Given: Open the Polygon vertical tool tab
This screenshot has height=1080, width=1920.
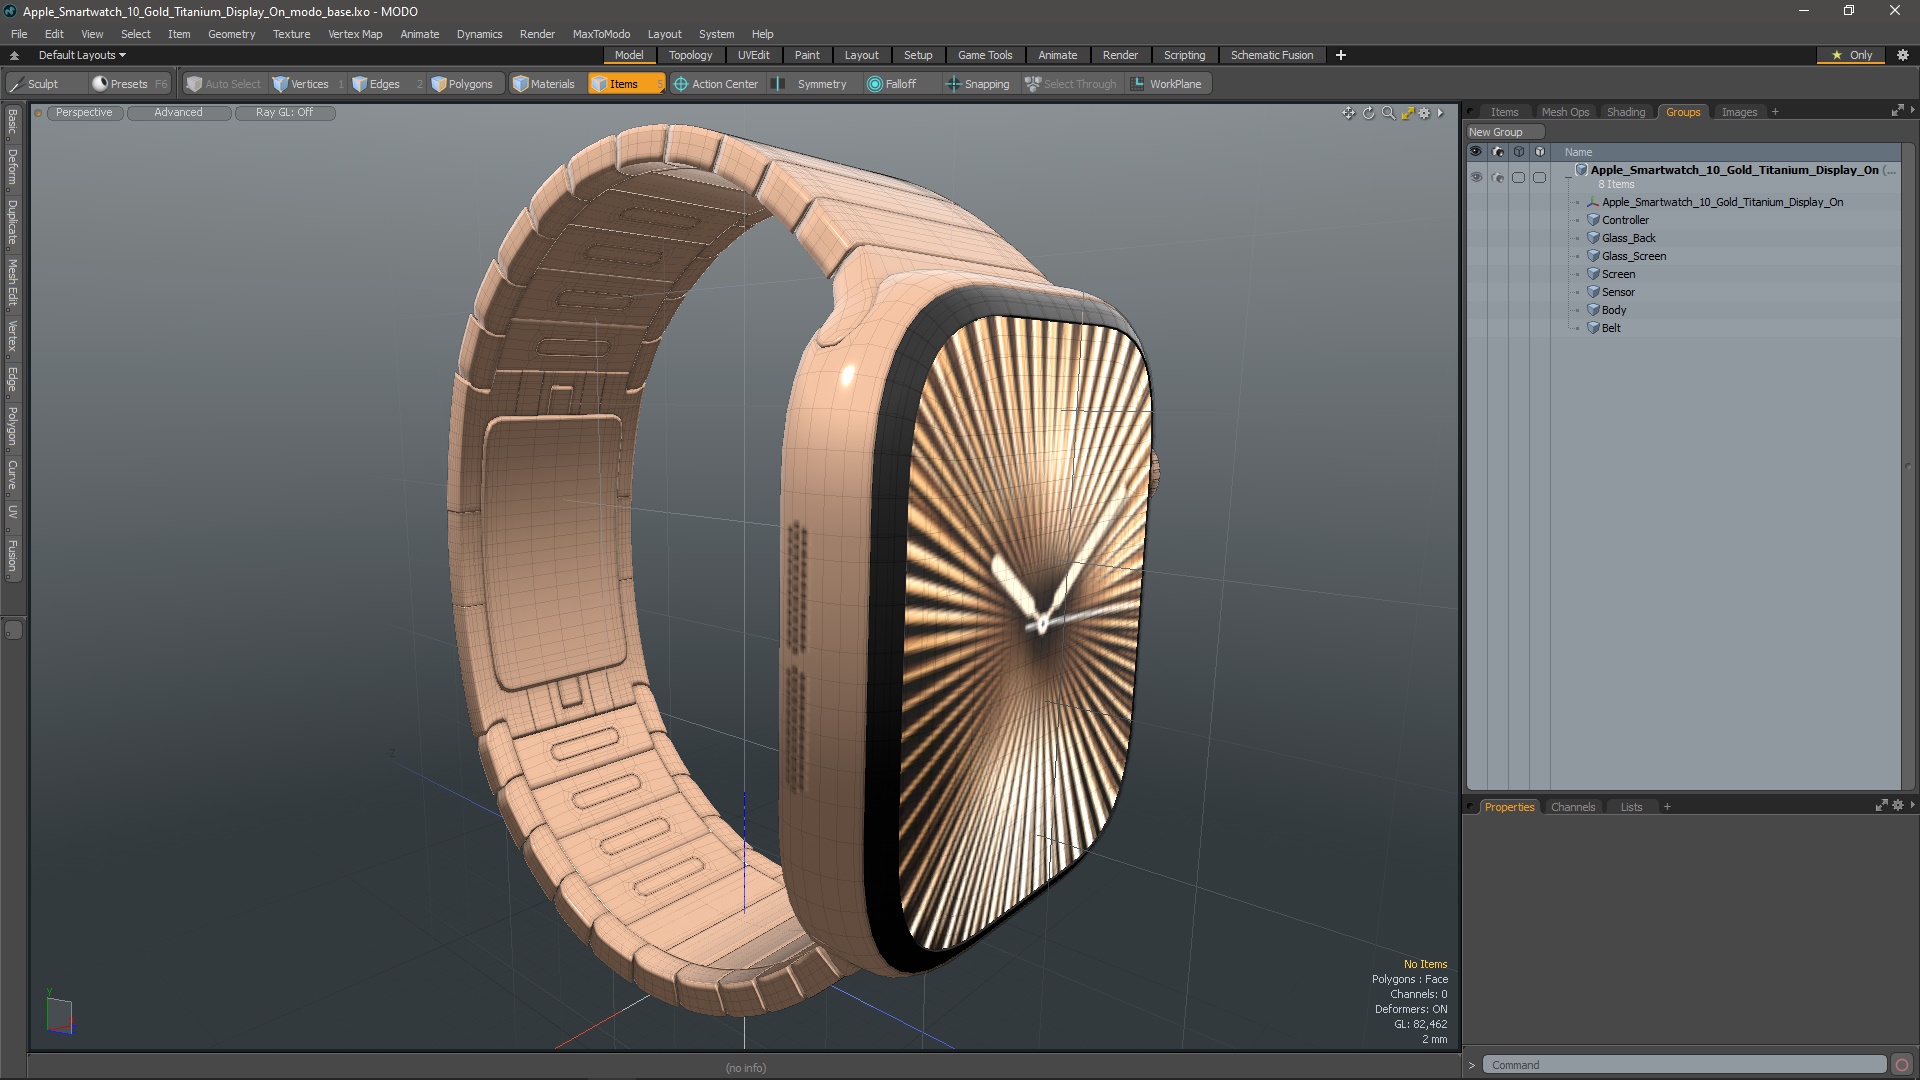Looking at the screenshot, I should click(12, 427).
